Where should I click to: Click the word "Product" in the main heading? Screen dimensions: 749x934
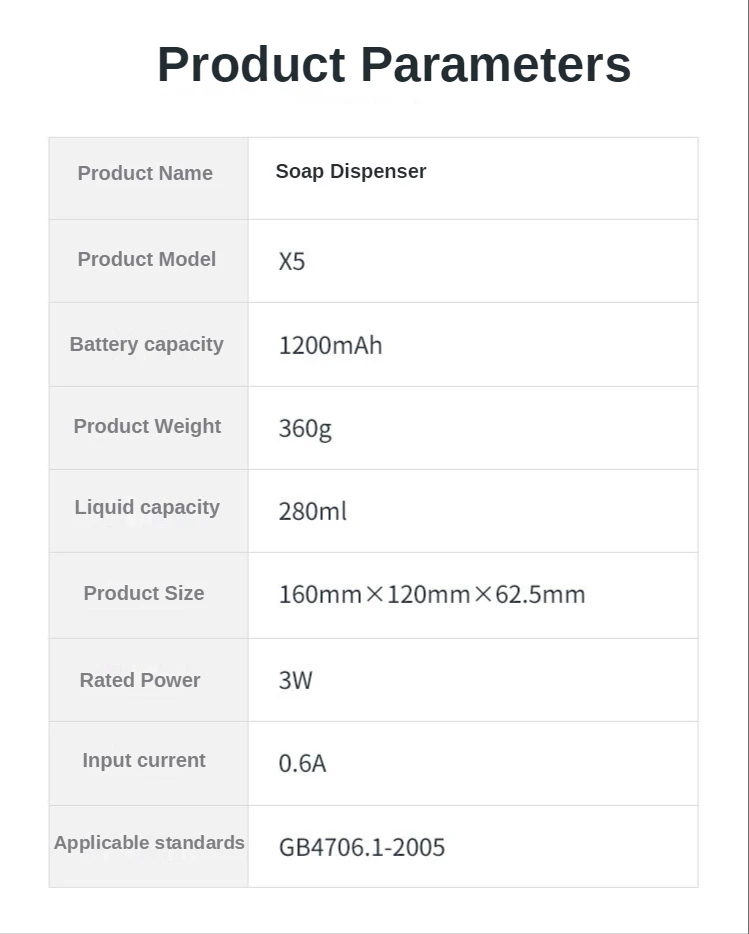coord(250,64)
